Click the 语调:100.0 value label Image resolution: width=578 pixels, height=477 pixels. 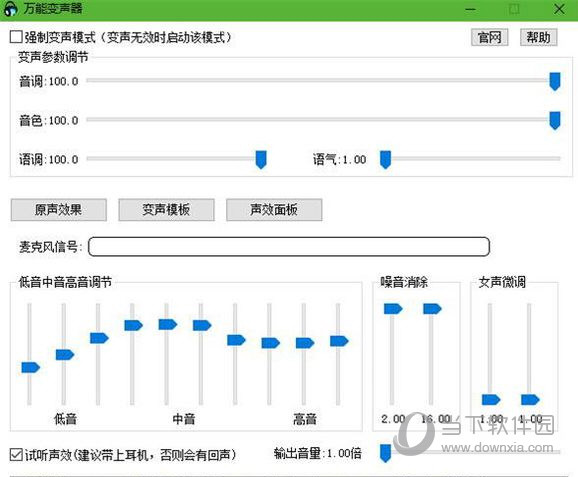click(49, 160)
